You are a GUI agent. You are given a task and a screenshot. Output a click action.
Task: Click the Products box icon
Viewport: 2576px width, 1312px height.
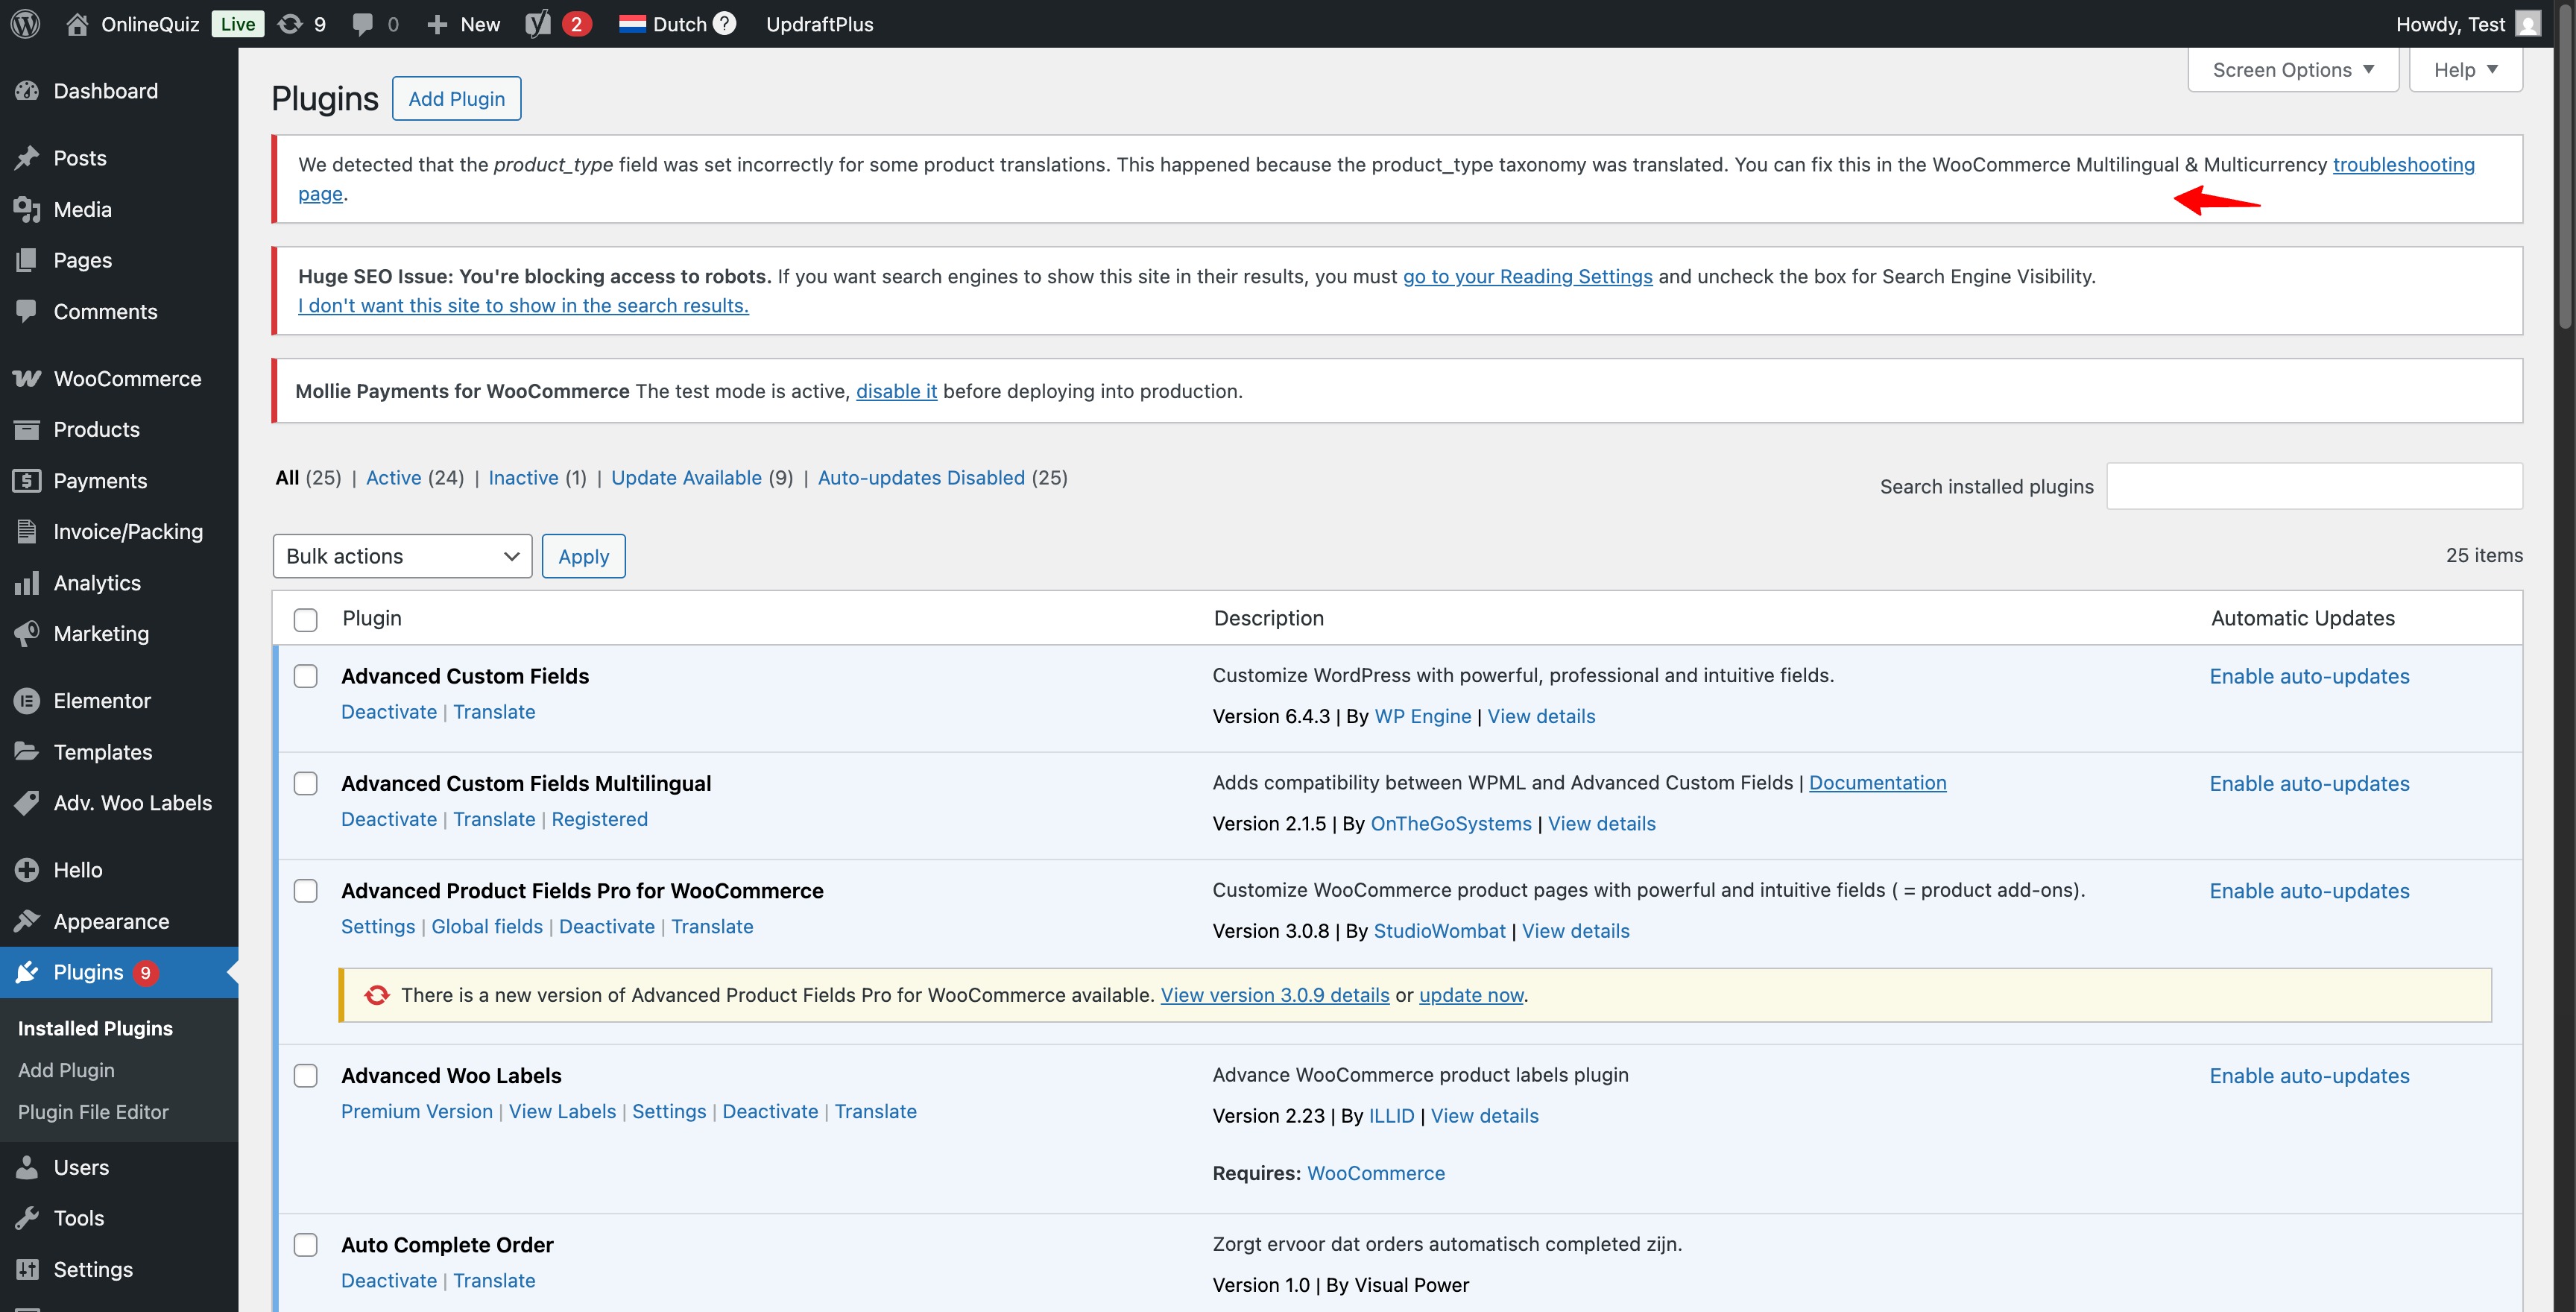pos(27,429)
